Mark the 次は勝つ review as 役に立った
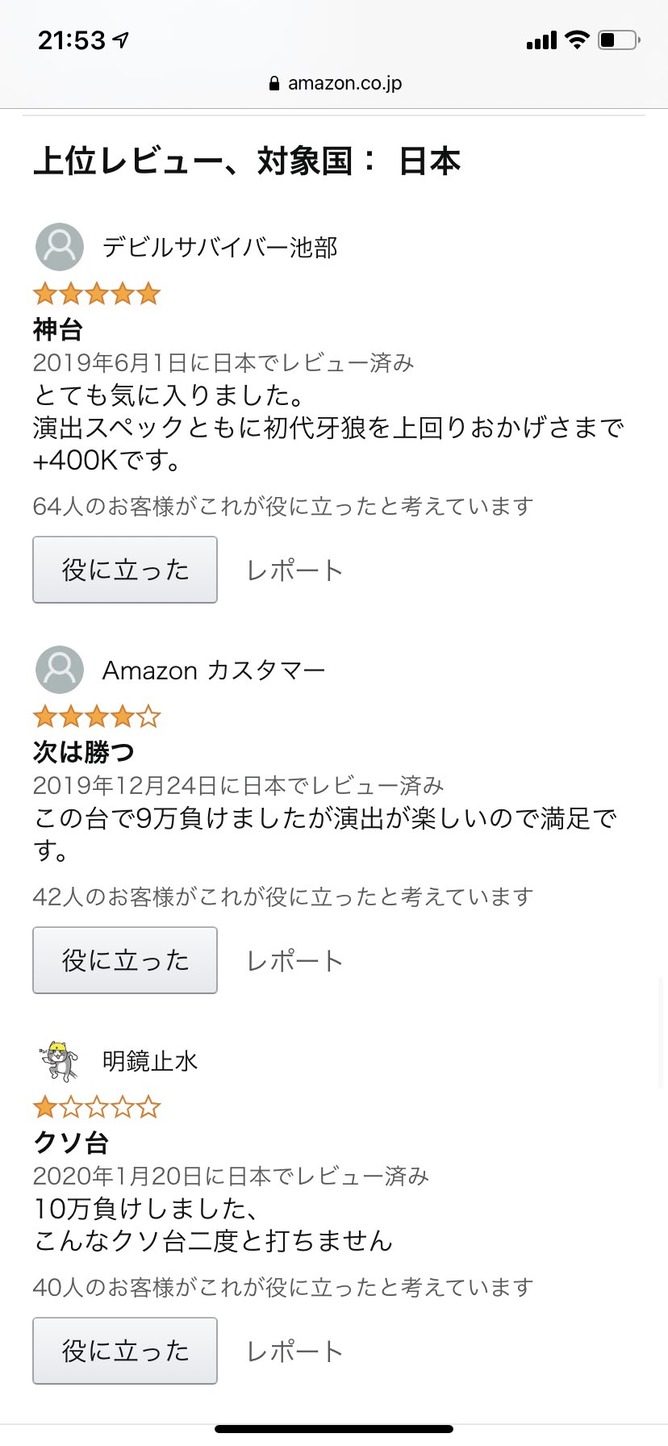Image resolution: width=668 pixels, height=1446 pixels. coord(125,960)
